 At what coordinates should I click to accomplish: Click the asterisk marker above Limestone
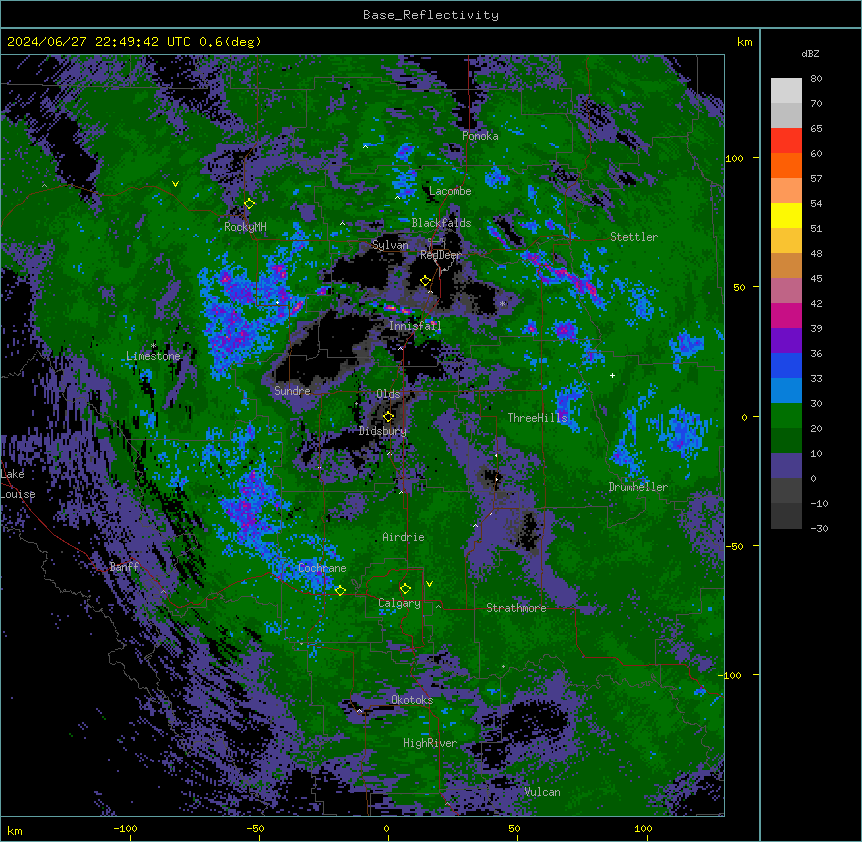[153, 346]
